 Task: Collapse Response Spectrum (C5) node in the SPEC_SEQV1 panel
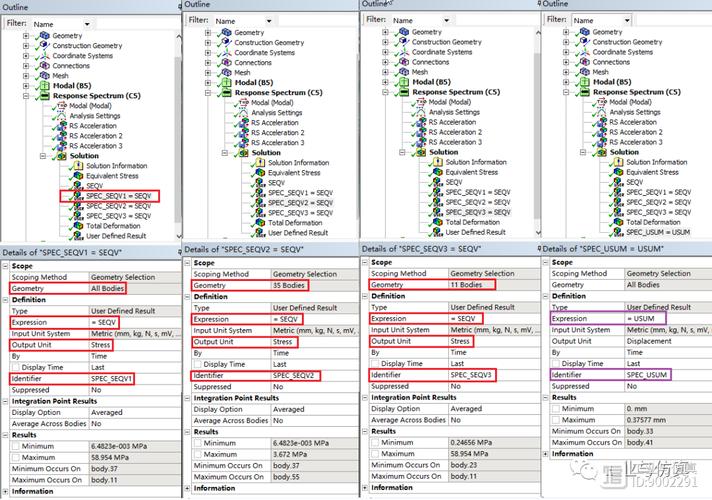[x=26, y=96]
